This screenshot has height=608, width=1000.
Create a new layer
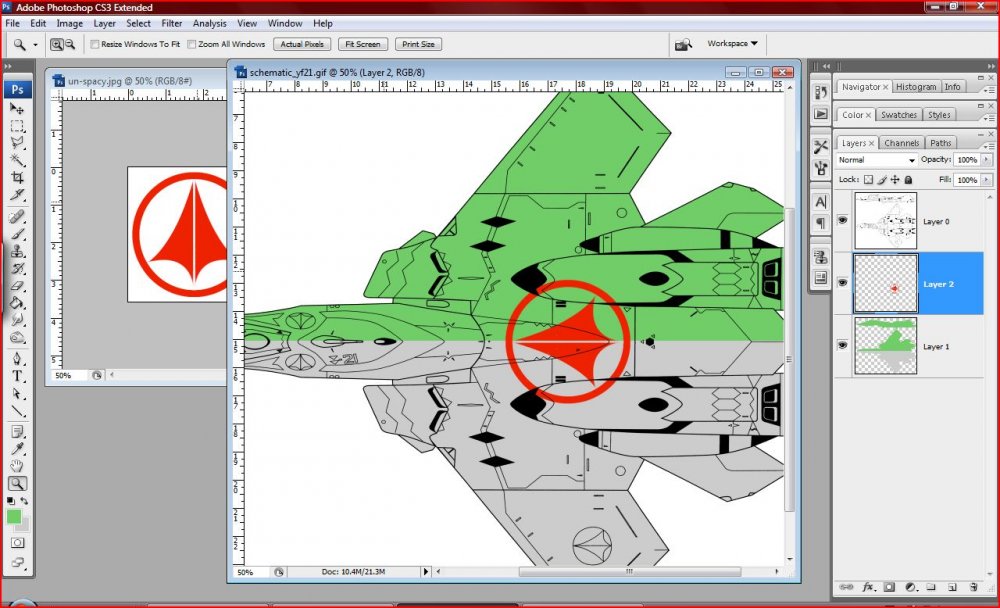(x=952, y=587)
